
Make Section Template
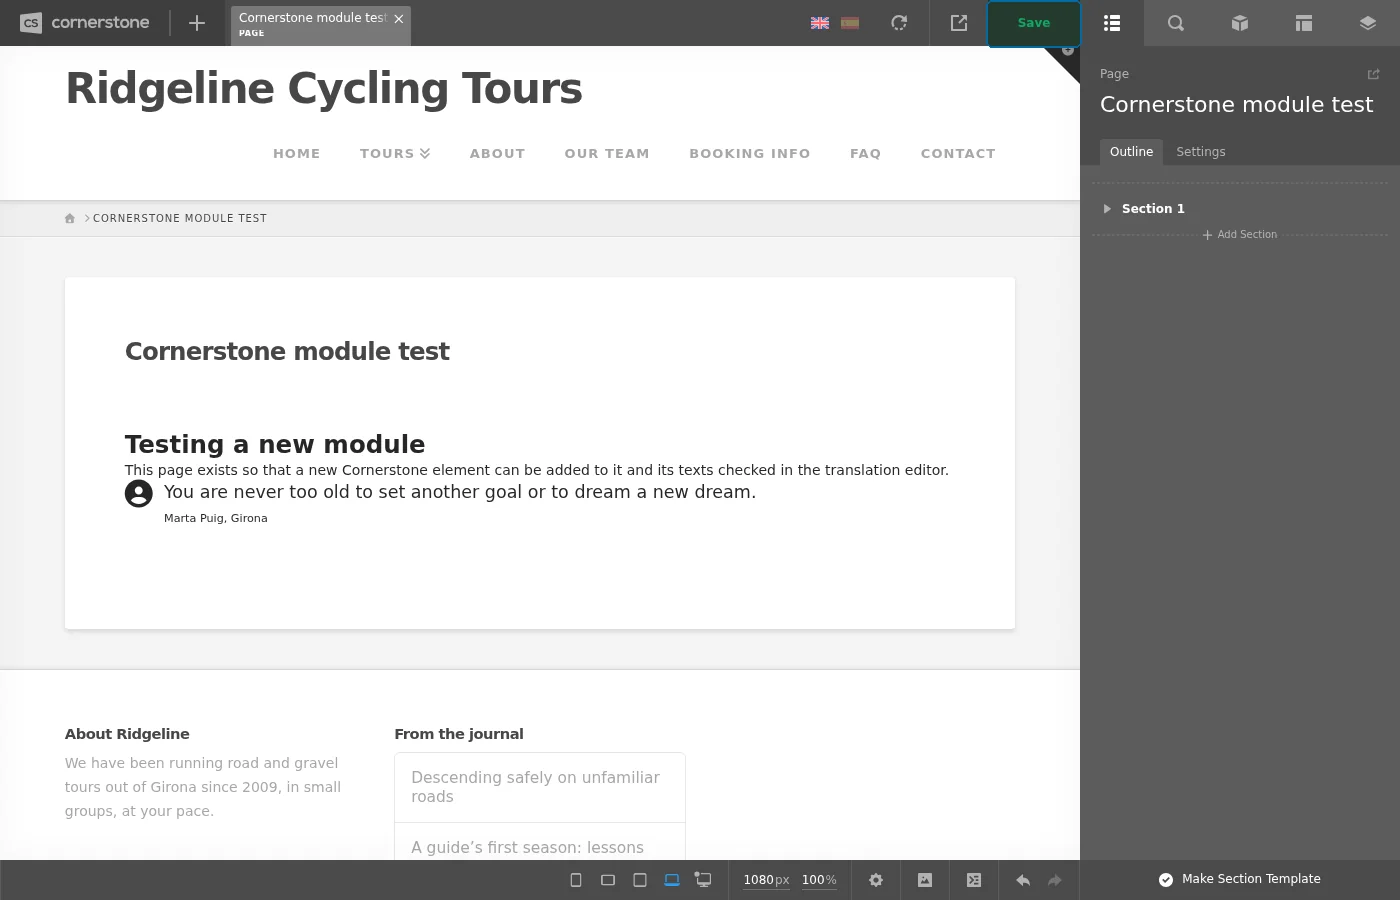click(1240, 879)
